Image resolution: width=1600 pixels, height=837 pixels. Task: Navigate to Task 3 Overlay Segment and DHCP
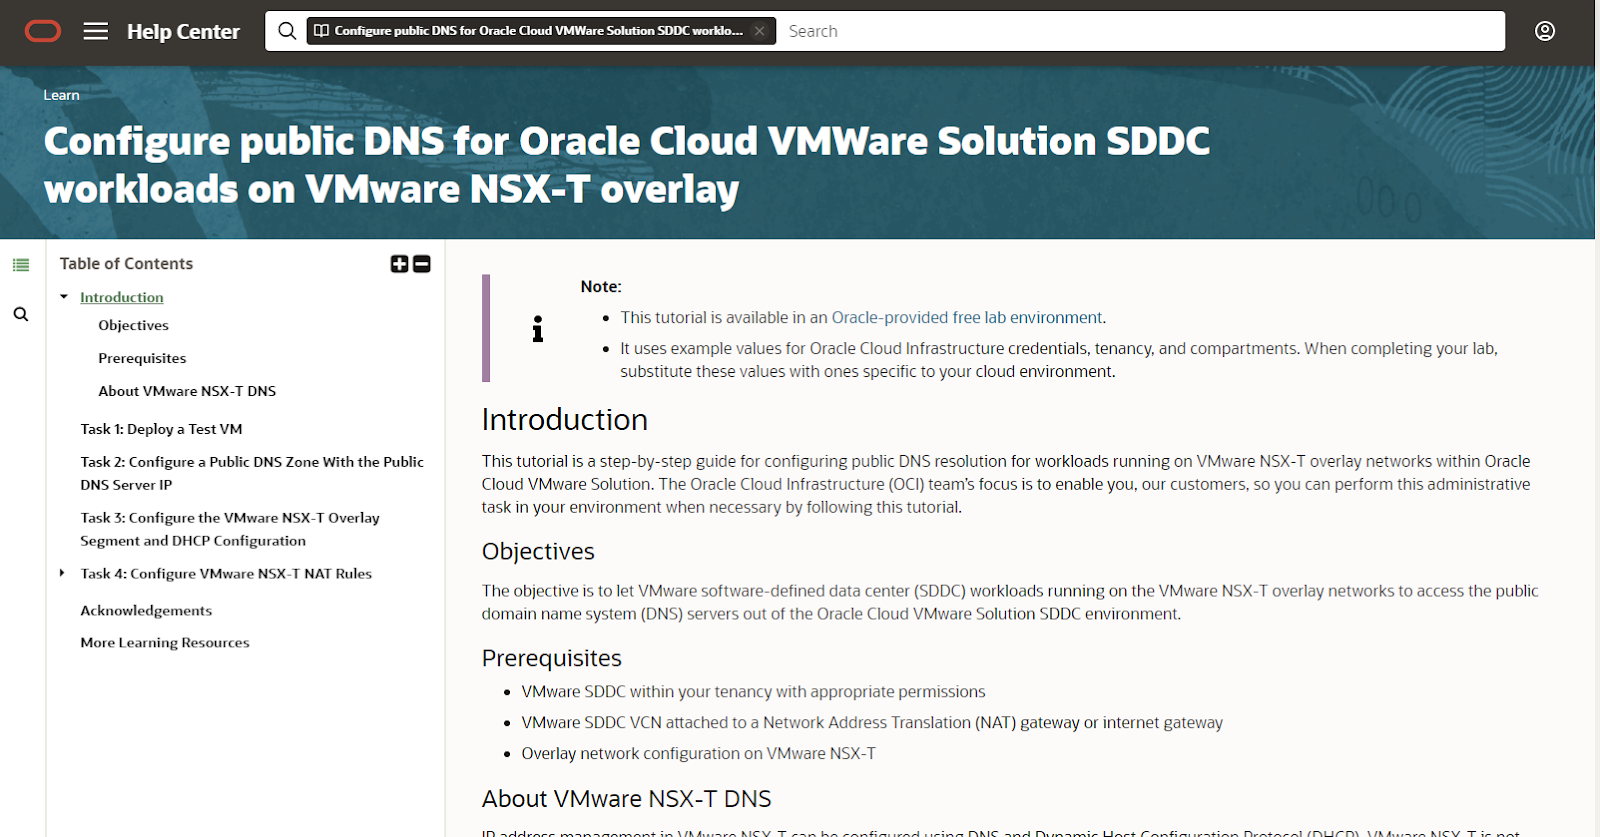[230, 529]
